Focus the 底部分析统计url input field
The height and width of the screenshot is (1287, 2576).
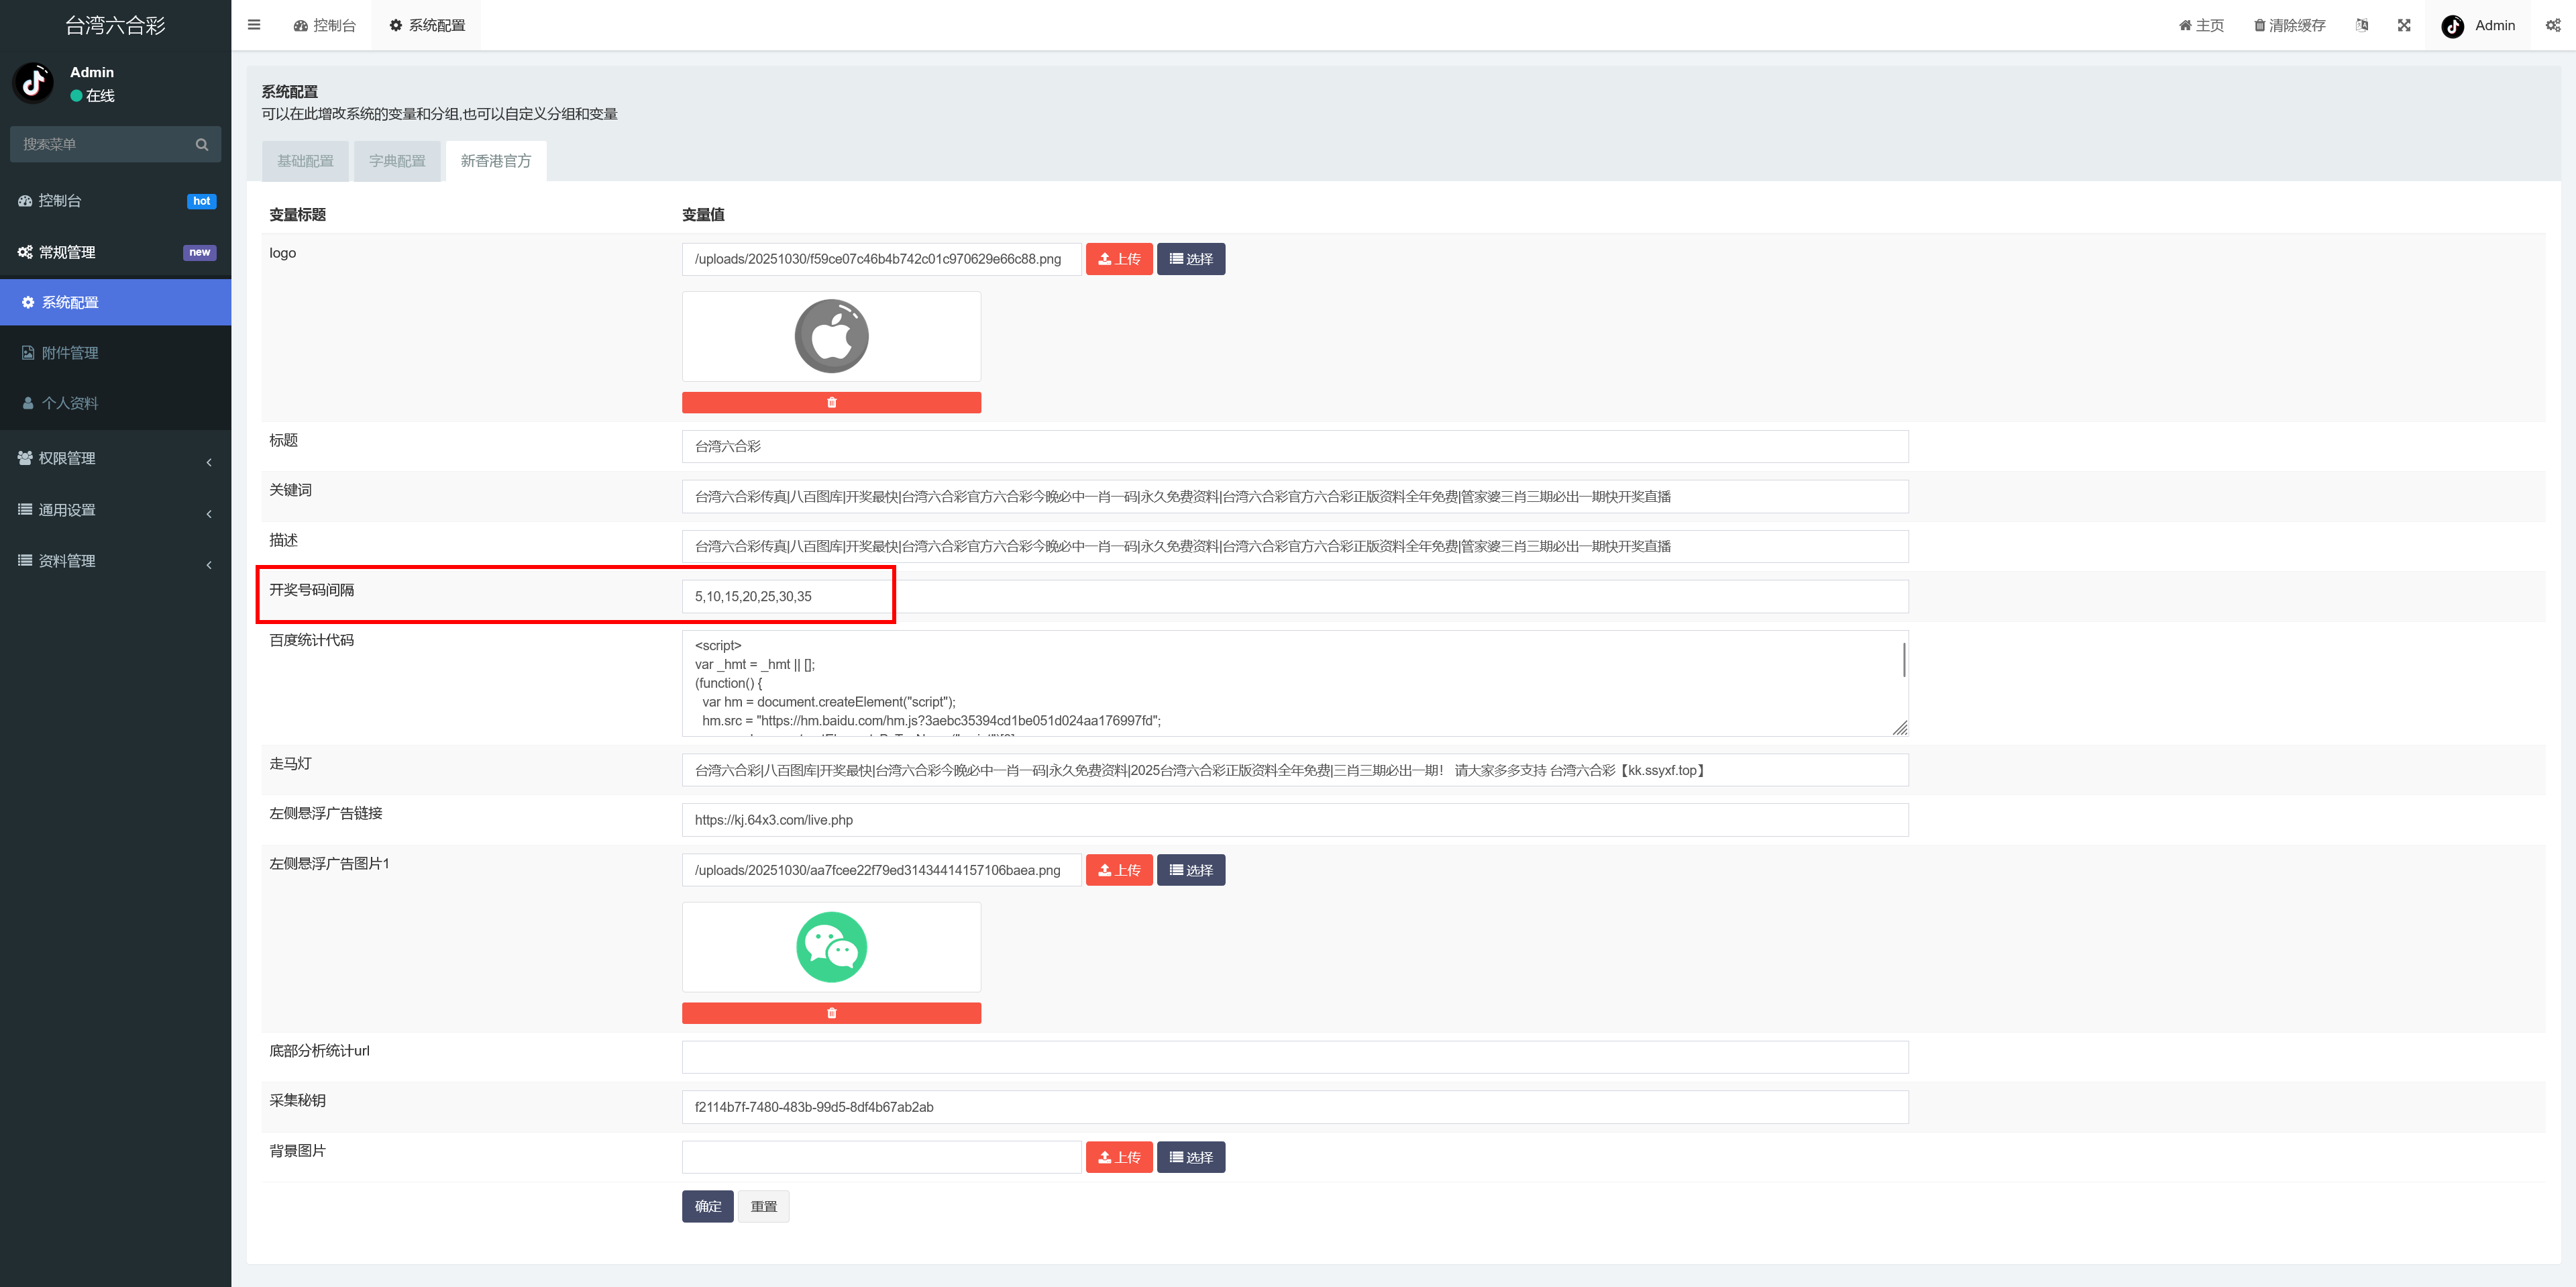point(1295,1057)
